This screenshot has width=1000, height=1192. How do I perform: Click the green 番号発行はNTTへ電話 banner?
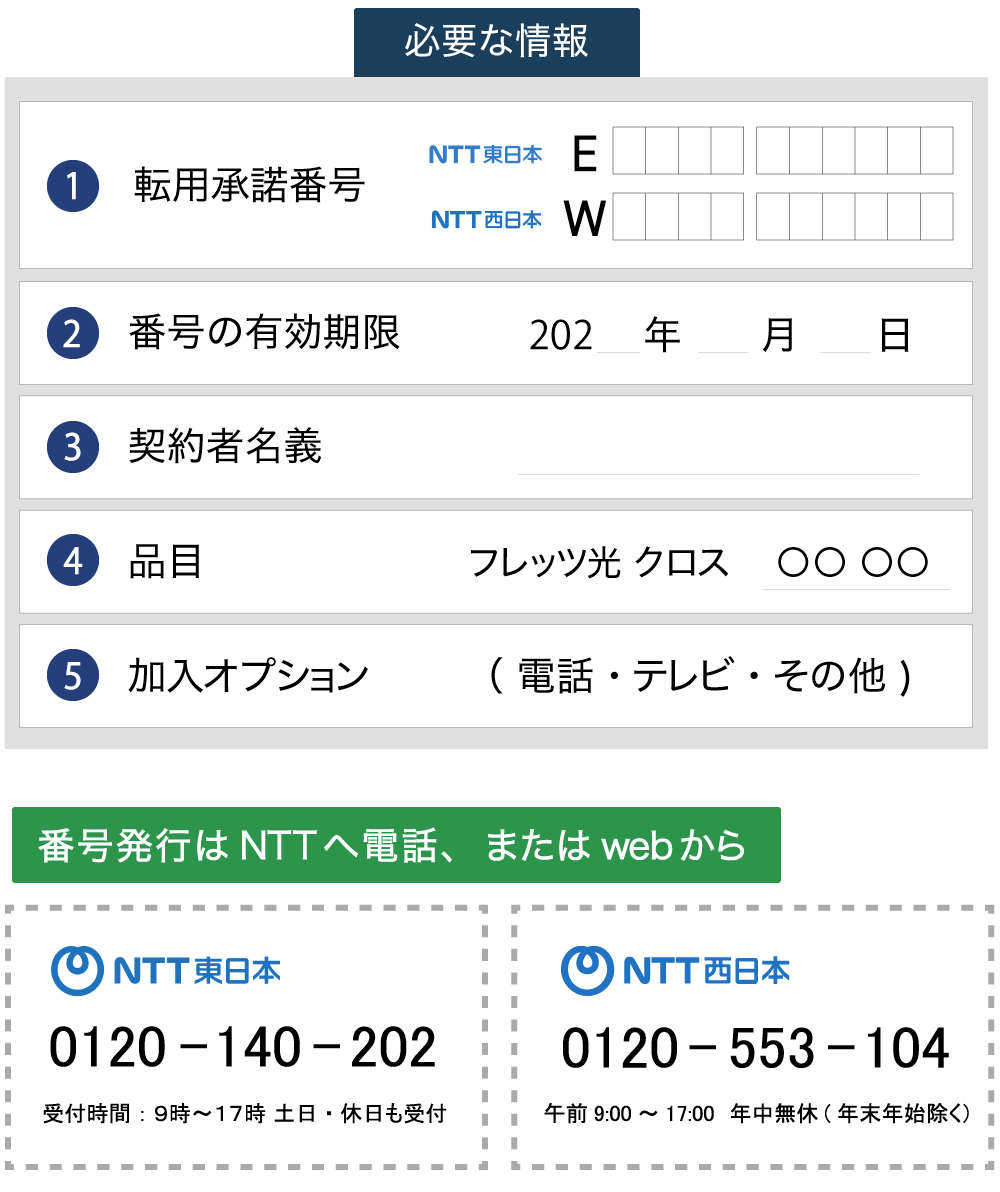[x=396, y=845]
